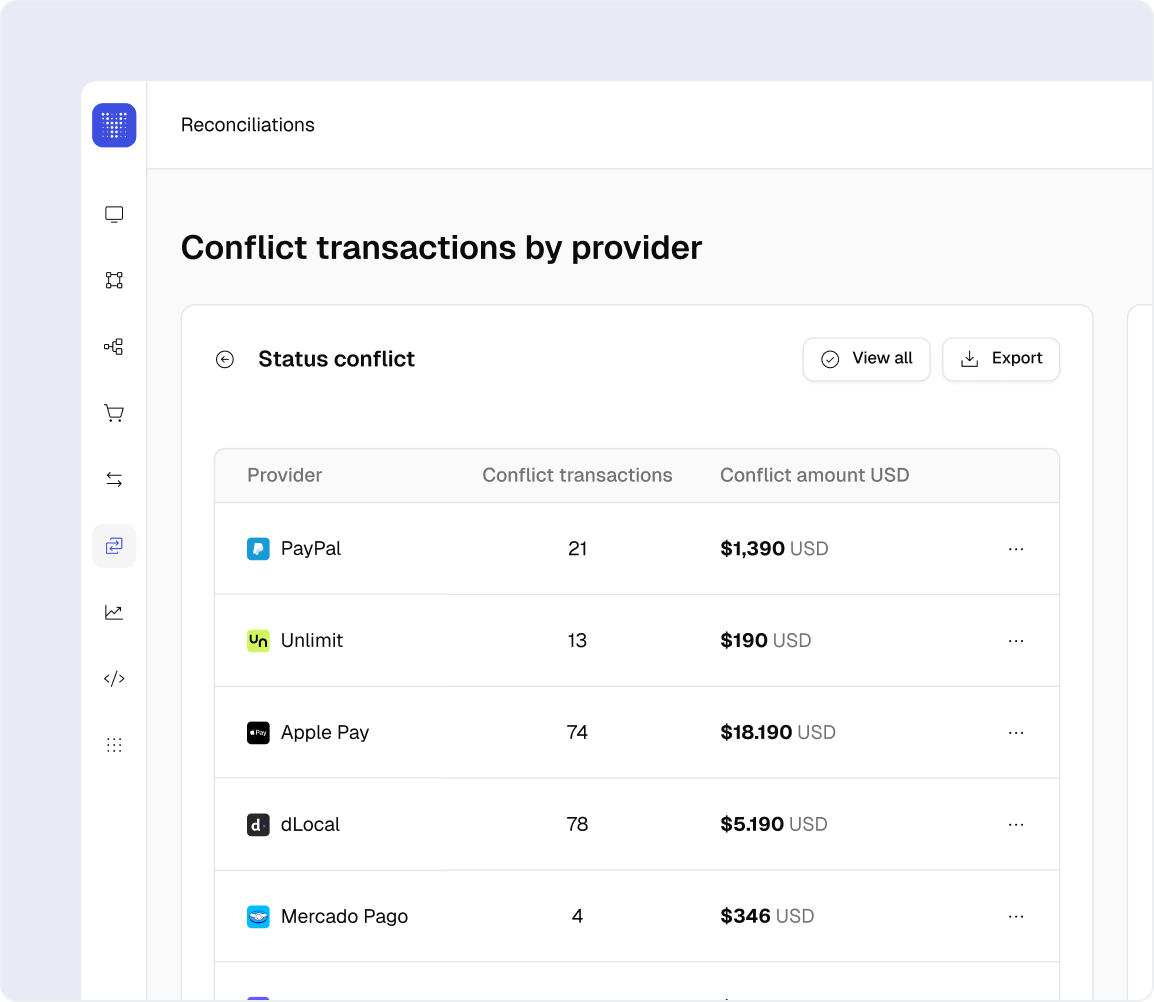Open the shopping cart sidebar icon
The image size is (1154, 1002).
[114, 413]
